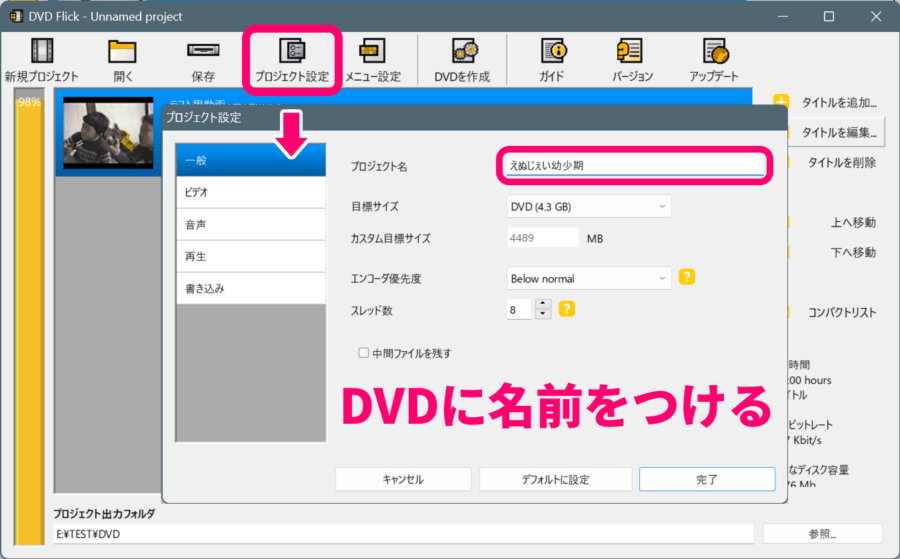Increase スレッド数 with up arrow

tap(543, 304)
